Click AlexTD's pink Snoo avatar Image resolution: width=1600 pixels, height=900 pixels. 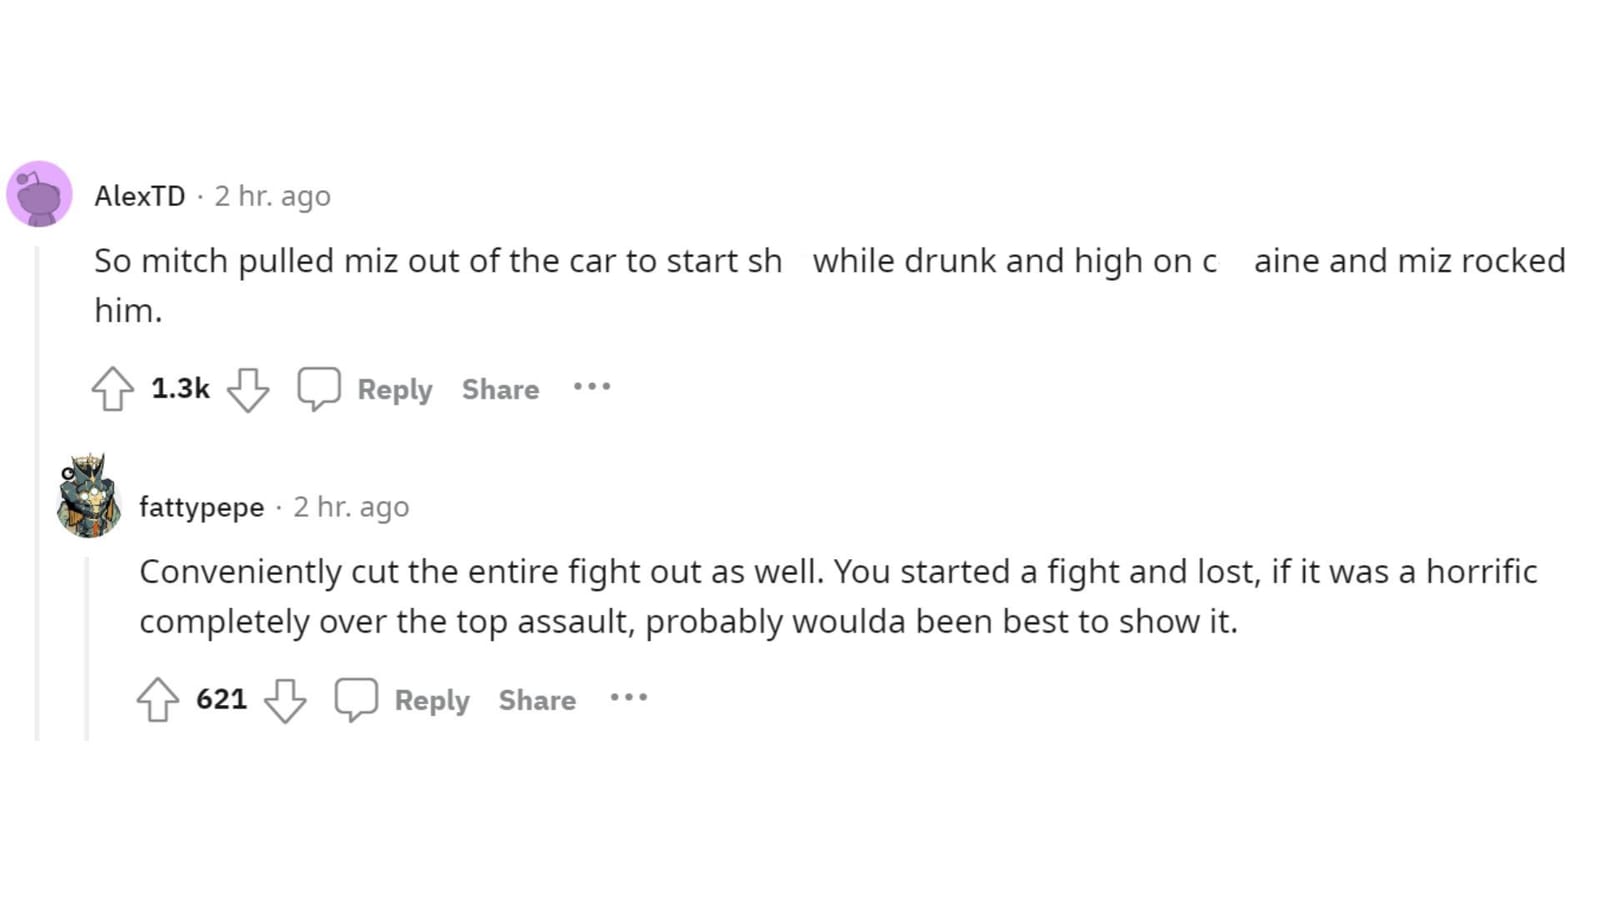tap(40, 194)
